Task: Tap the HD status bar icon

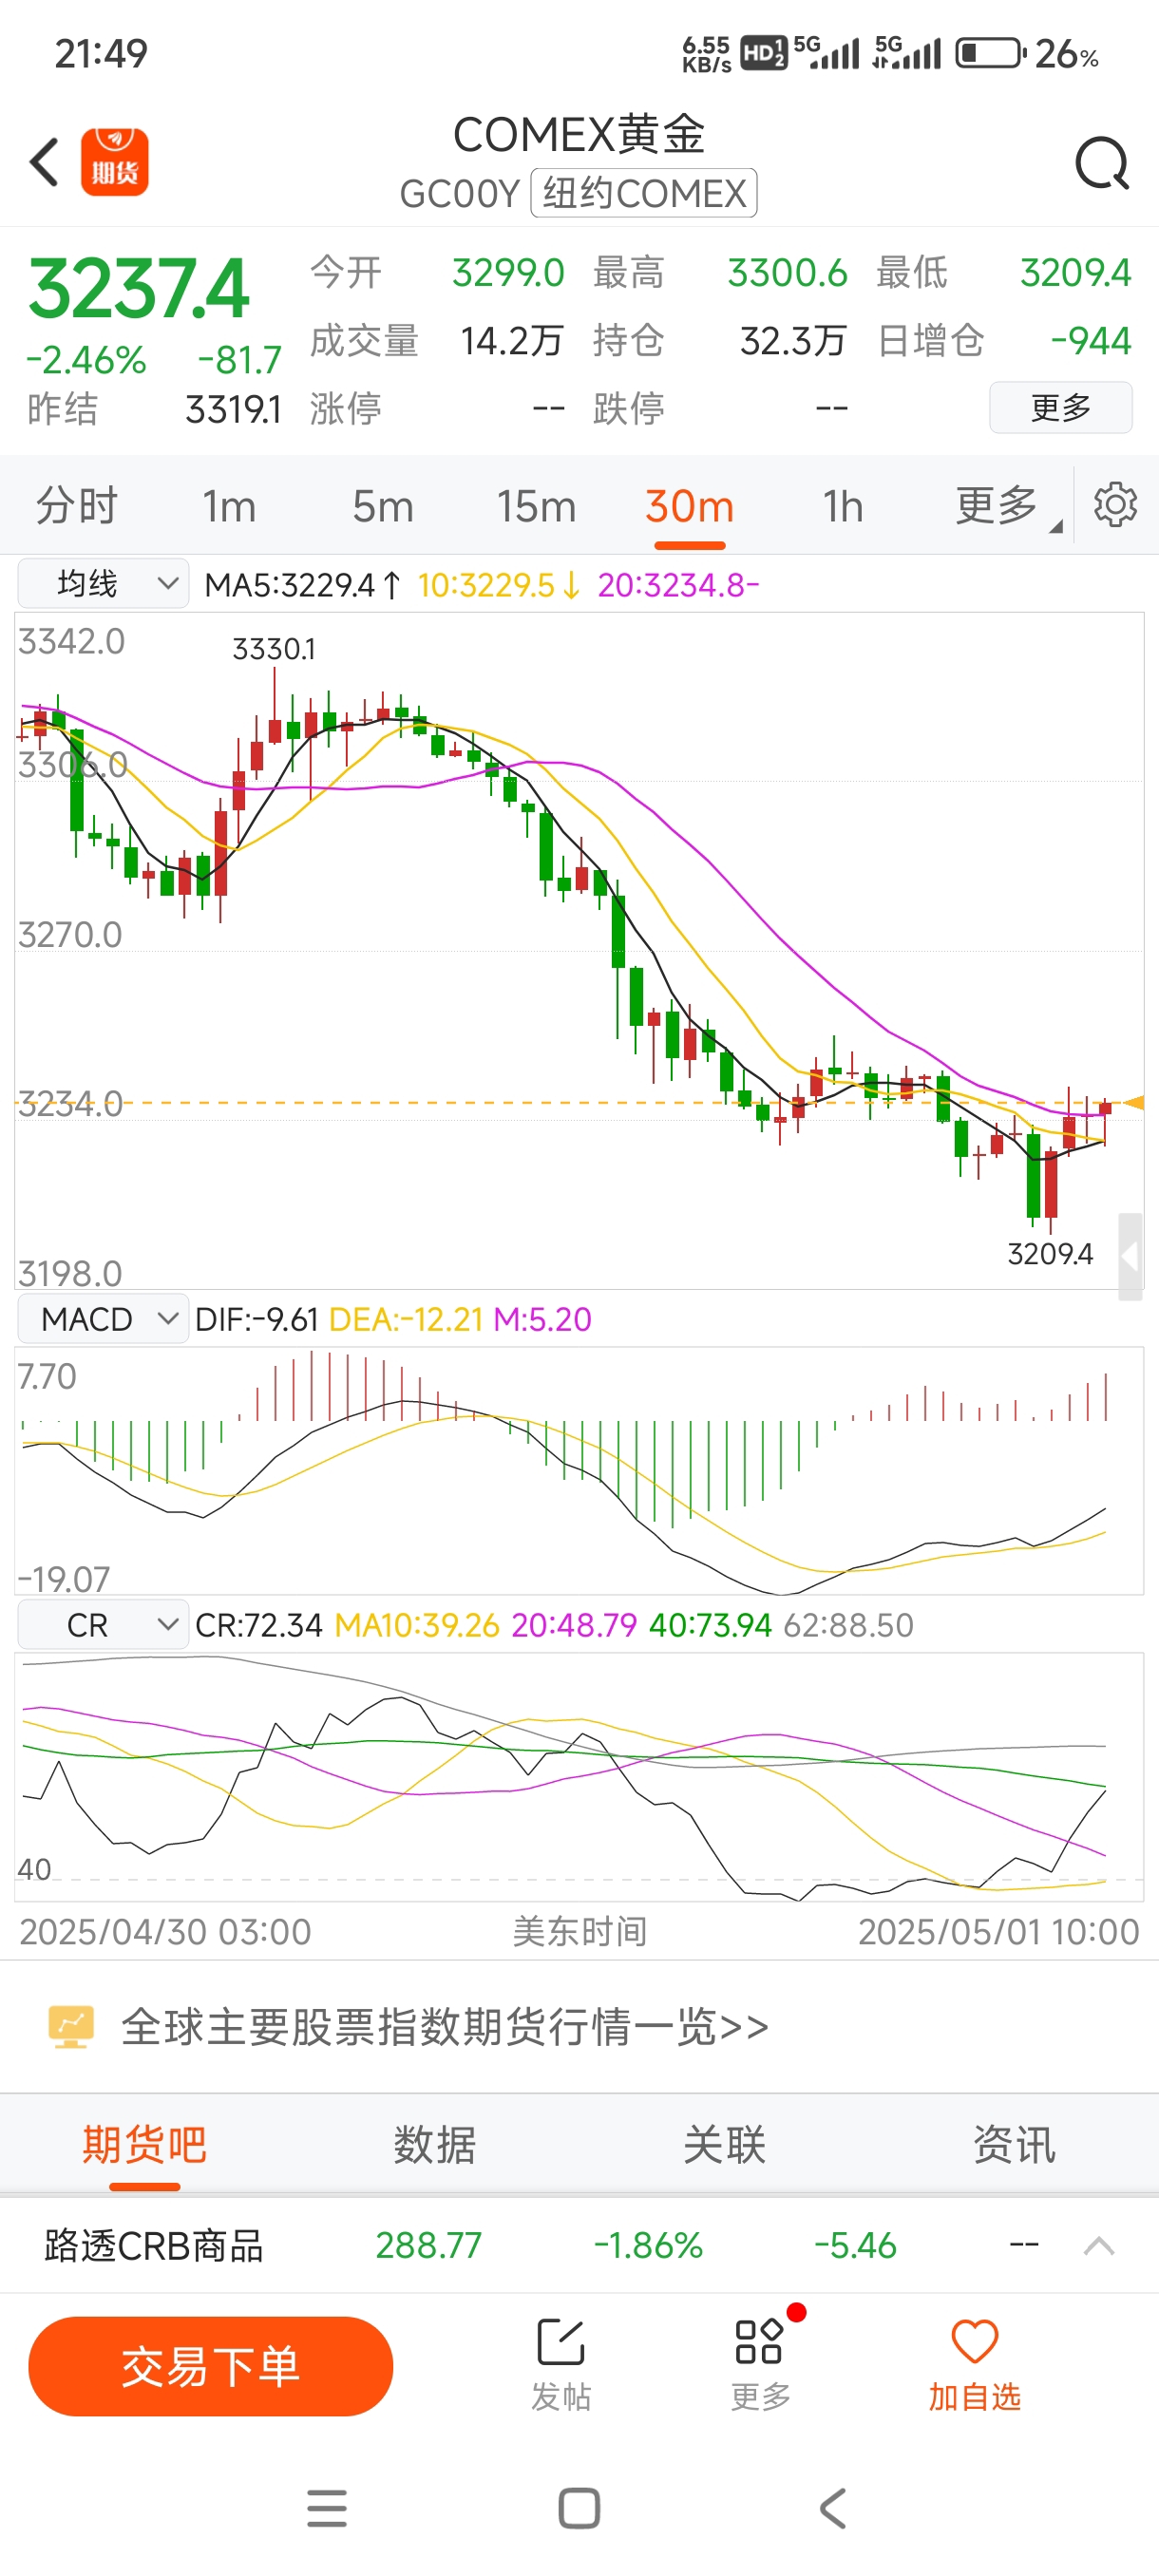Action: [763, 53]
